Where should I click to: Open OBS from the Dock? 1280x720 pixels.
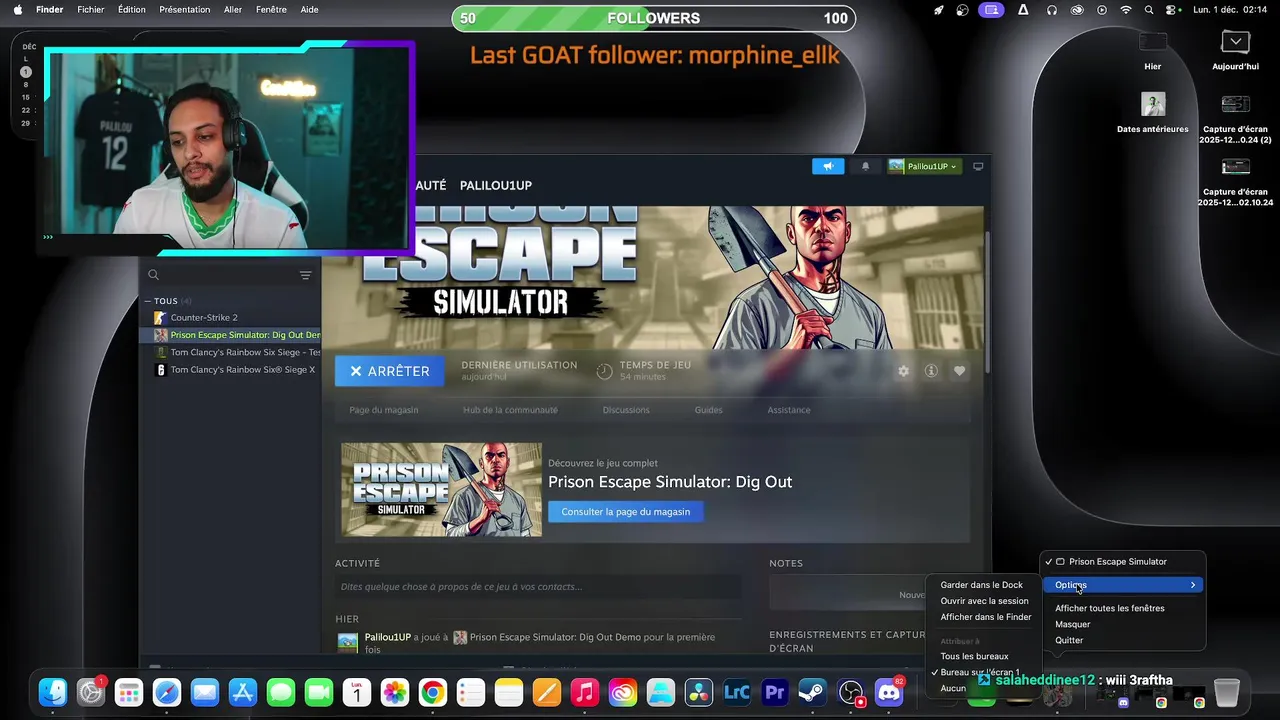point(851,692)
